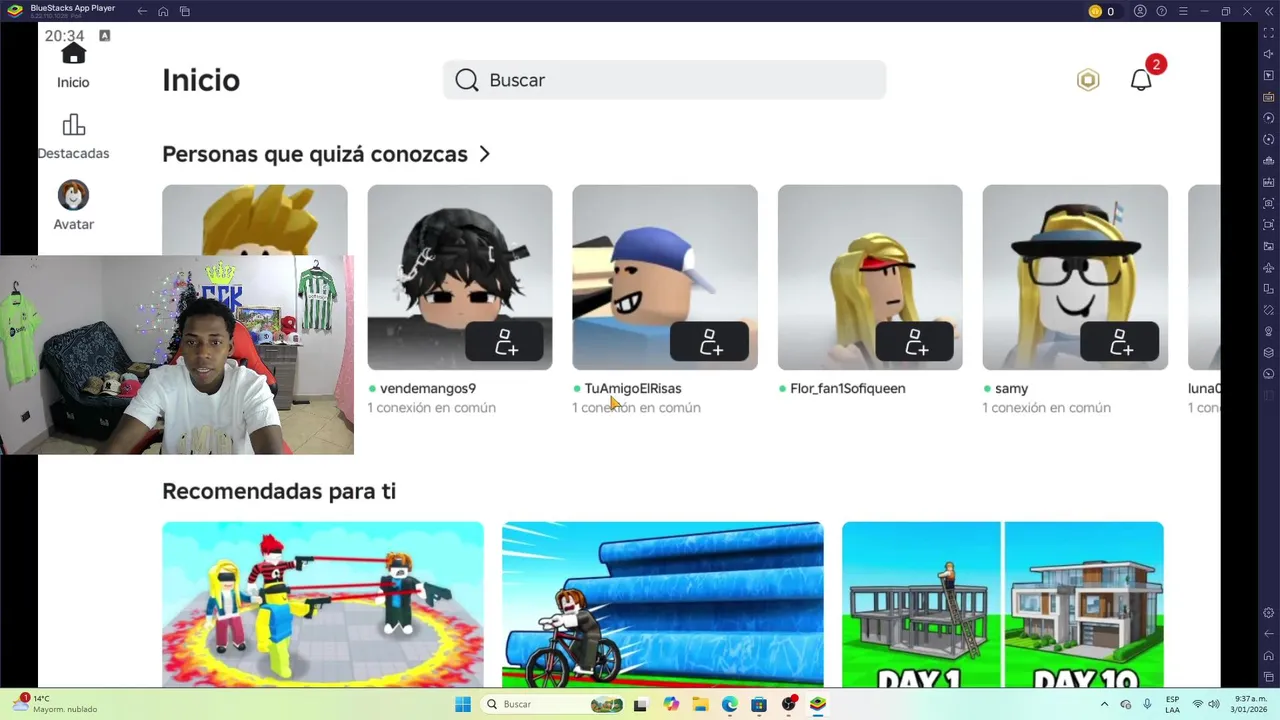Click '1 conexión en común' under vendemangos9
This screenshot has height=720, width=1280.
(x=431, y=408)
